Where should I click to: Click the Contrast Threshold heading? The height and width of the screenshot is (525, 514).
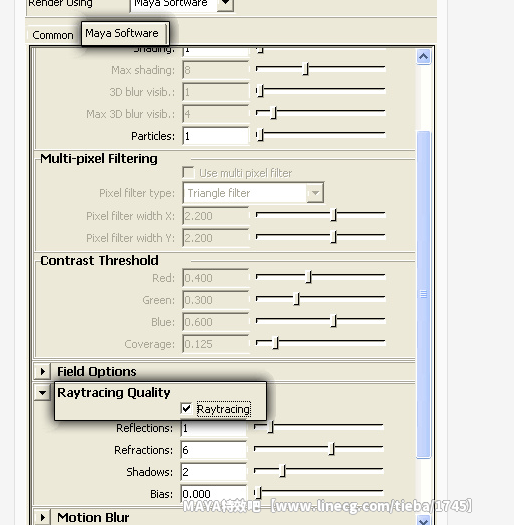point(99,260)
